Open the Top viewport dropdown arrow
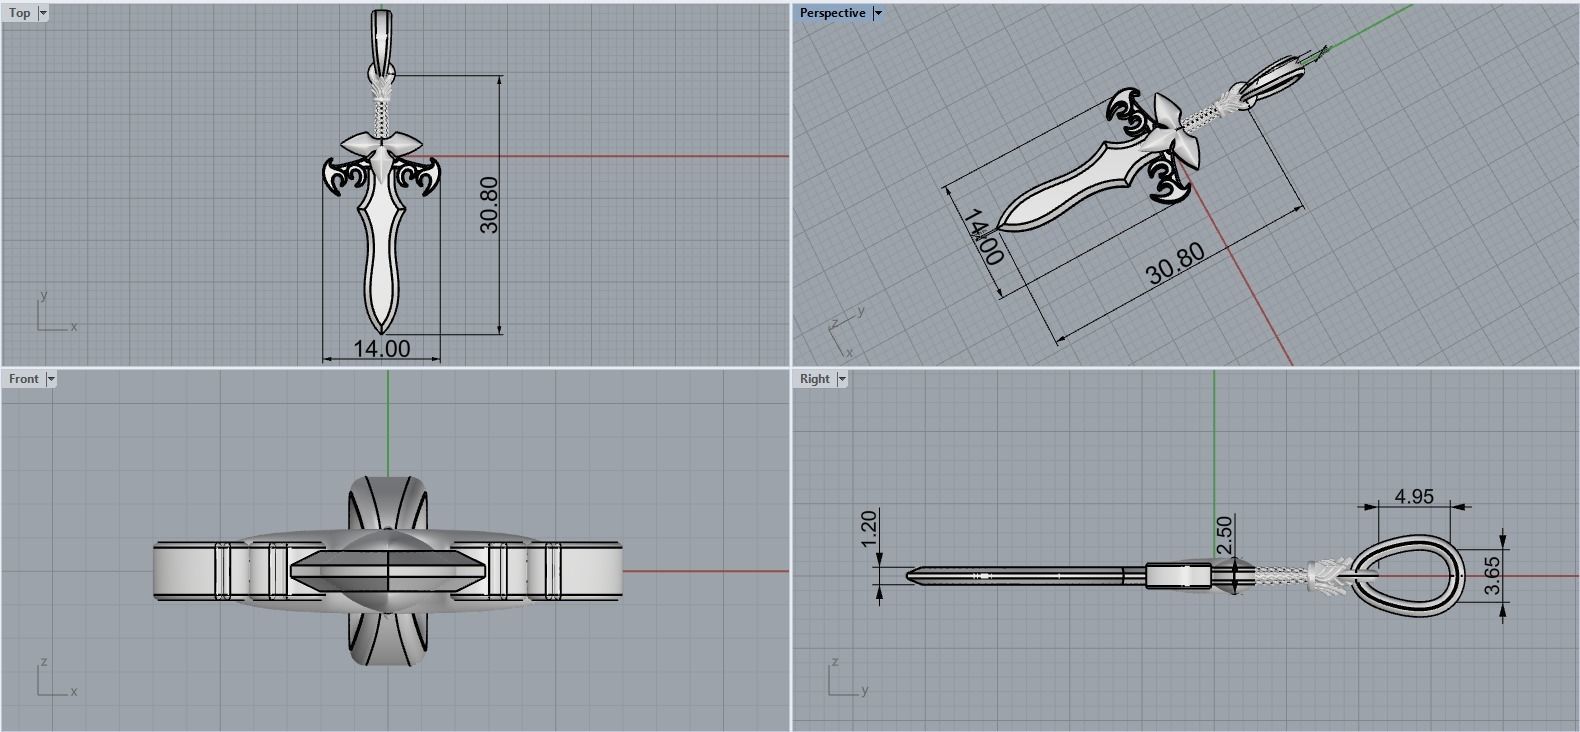 click(x=43, y=13)
